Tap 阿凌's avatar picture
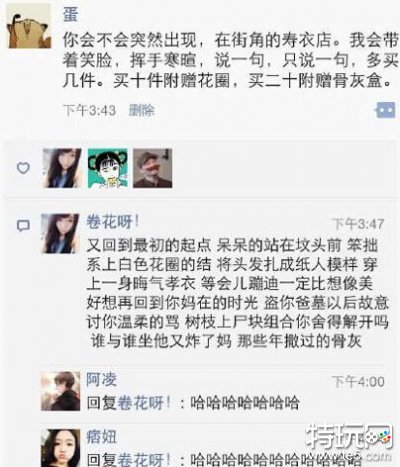 coord(60,391)
